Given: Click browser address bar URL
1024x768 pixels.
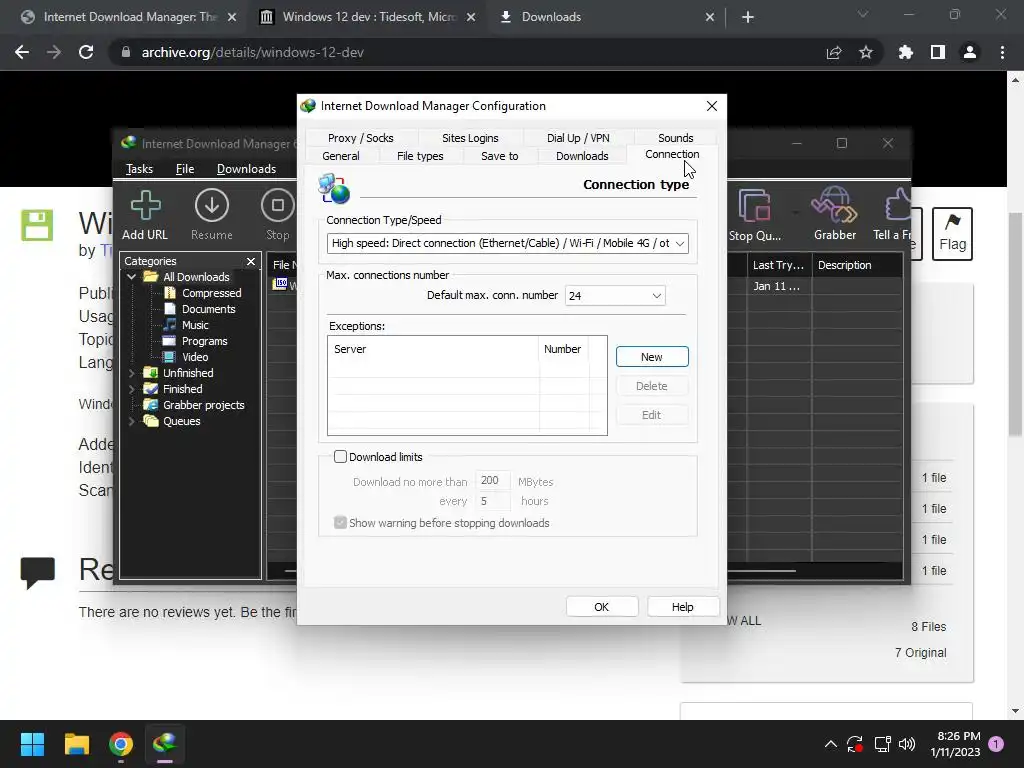Looking at the screenshot, I should point(253,52).
